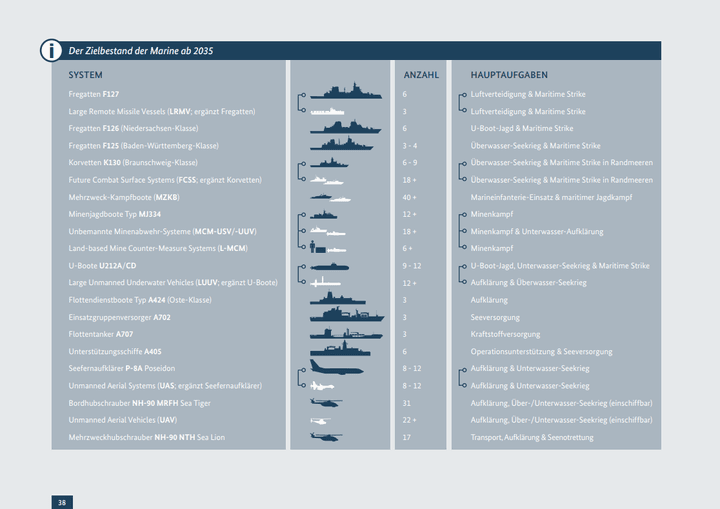Viewport: 720px width, 509px height.
Task: Click 'Transport, Aufklärung & Seenotrettung' text
Action: coord(532,437)
